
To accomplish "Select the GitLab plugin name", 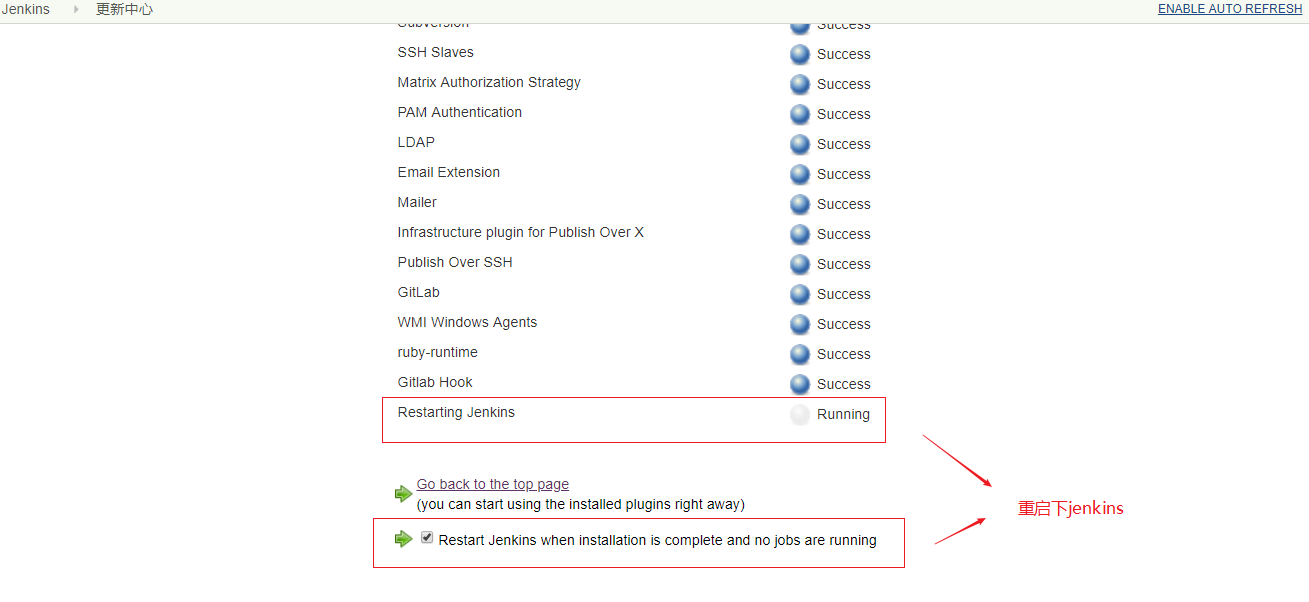I will [419, 292].
